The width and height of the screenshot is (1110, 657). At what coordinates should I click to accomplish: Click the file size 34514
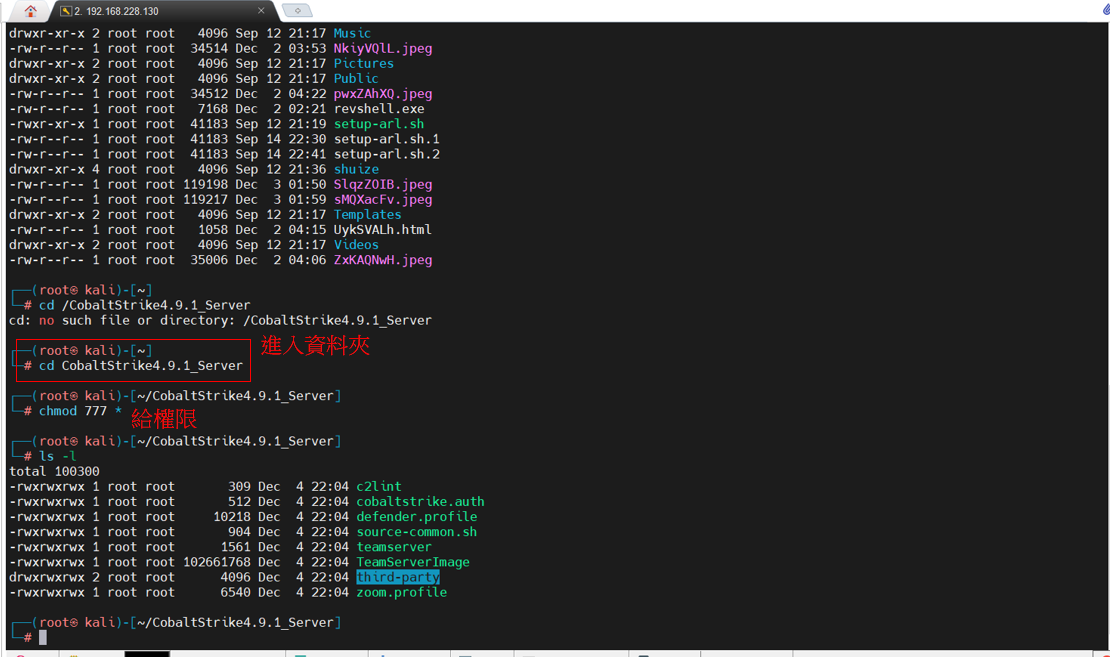tap(209, 49)
